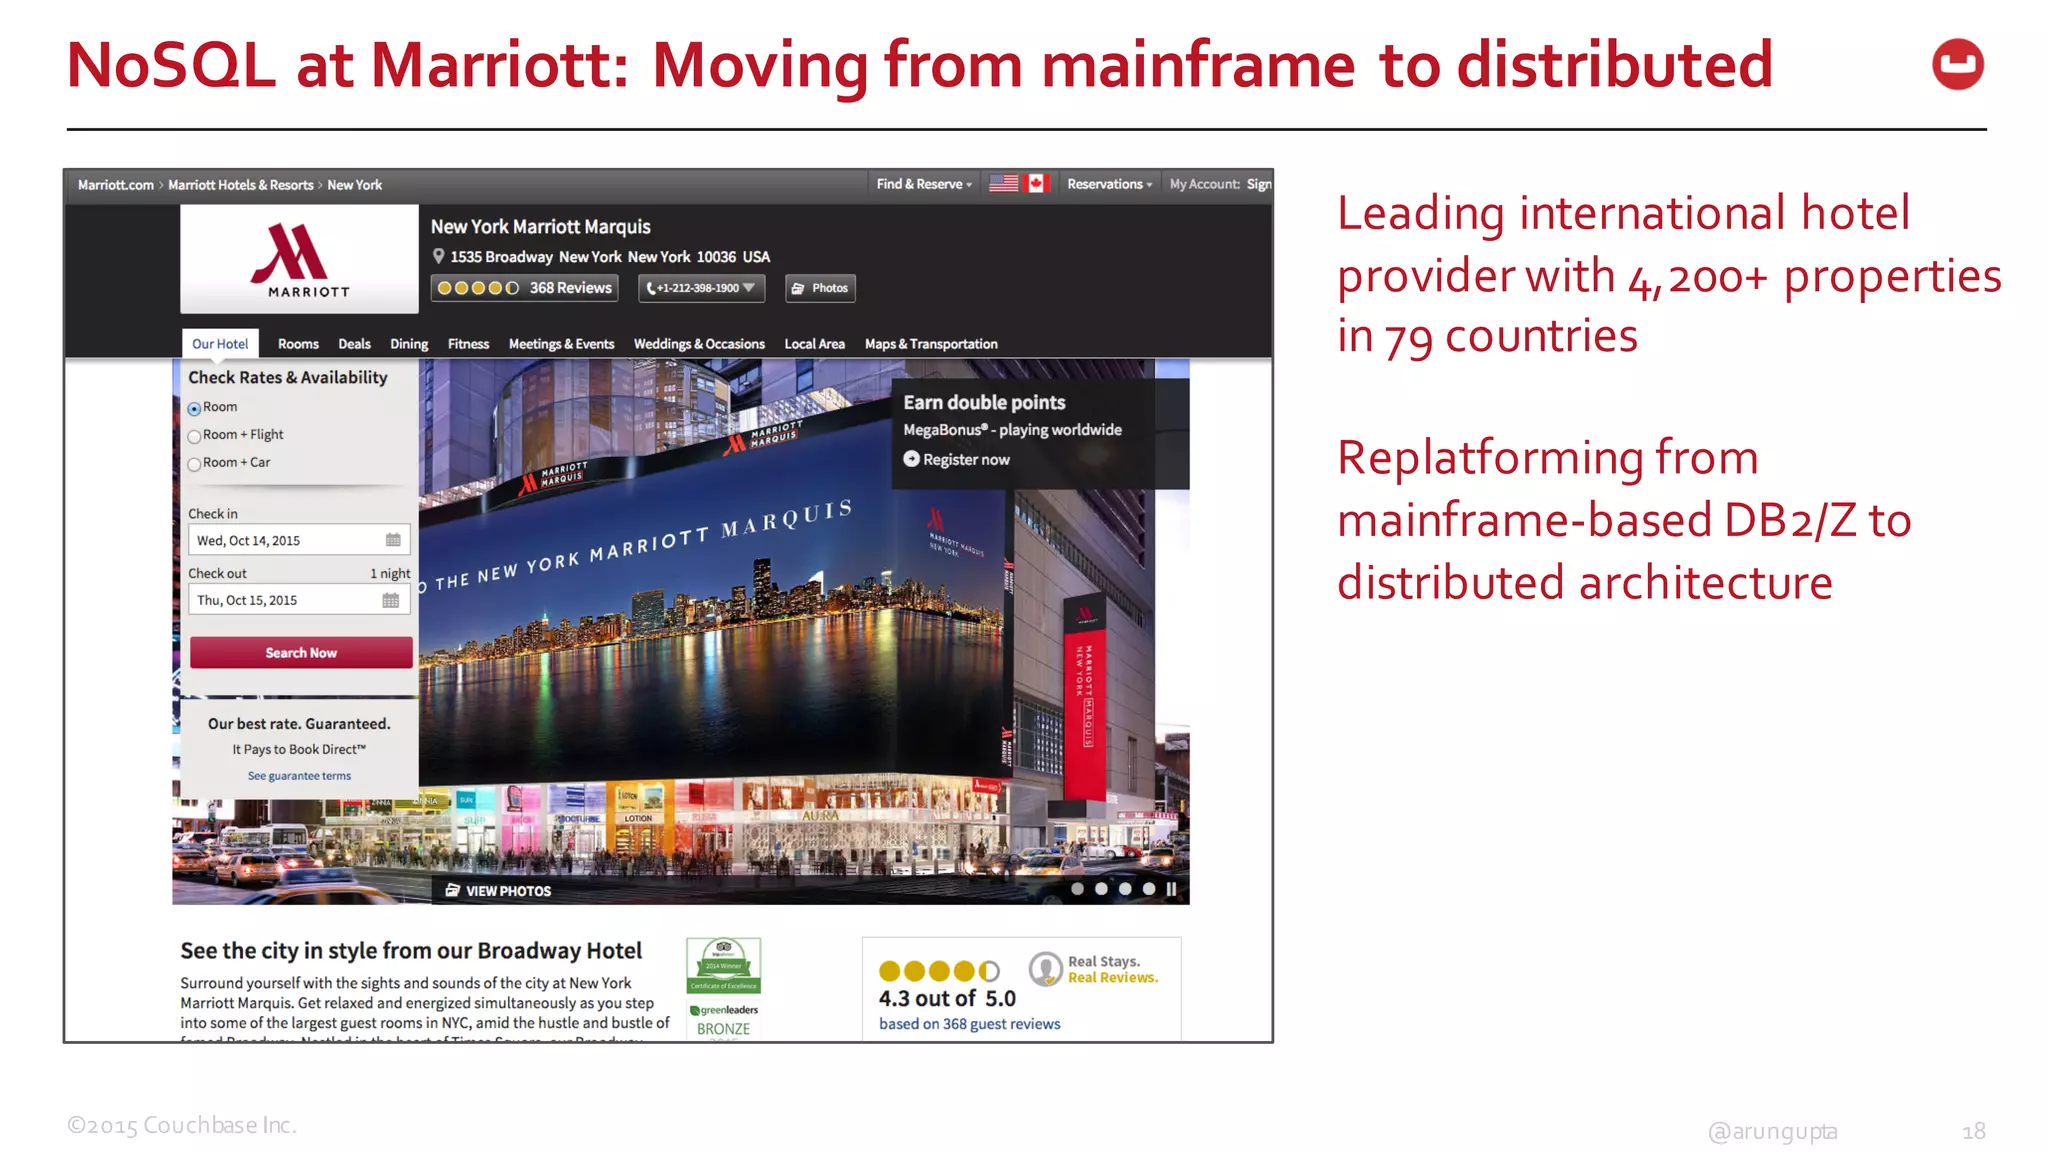The image size is (2048, 1152).
Task: Click the greenleaders Bronze badge
Action: [x=724, y=1020]
